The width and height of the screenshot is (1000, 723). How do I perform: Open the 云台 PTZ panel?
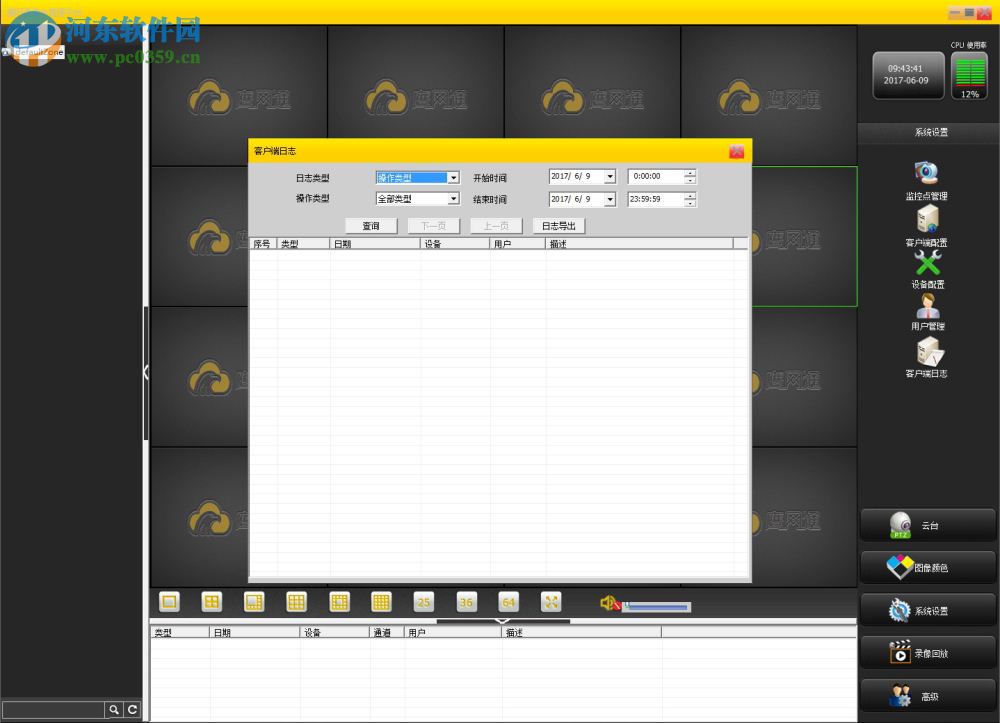[x=928, y=525]
